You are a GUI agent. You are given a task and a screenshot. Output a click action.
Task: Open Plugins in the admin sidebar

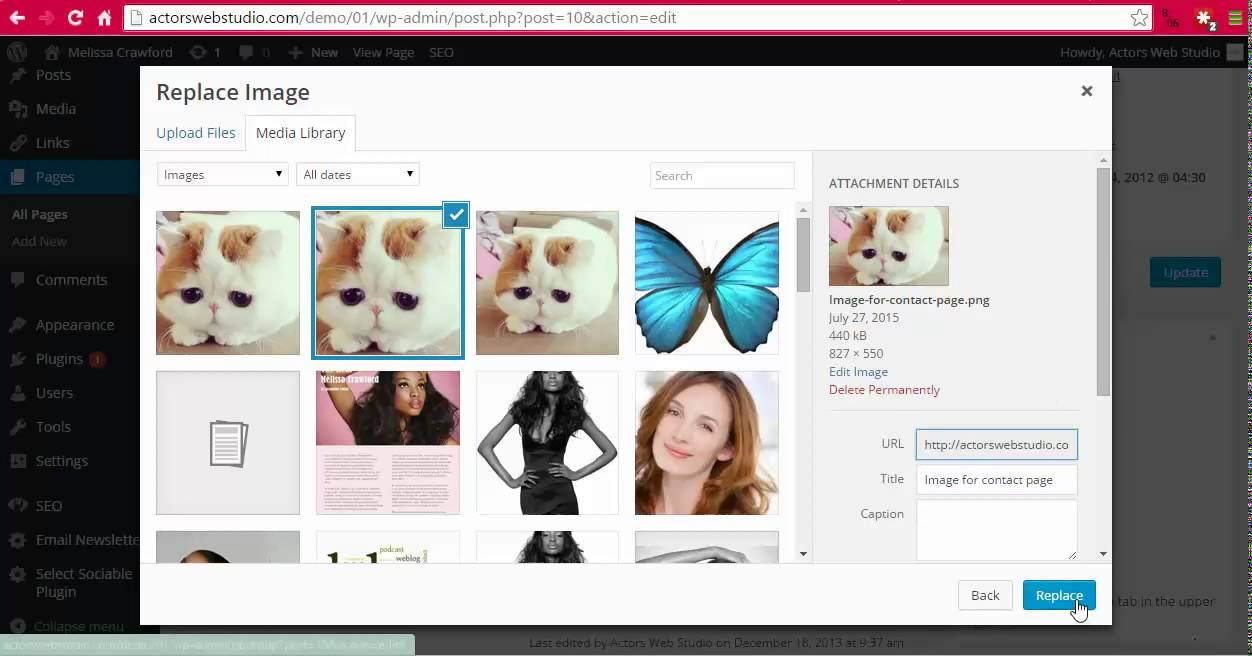click(x=59, y=359)
